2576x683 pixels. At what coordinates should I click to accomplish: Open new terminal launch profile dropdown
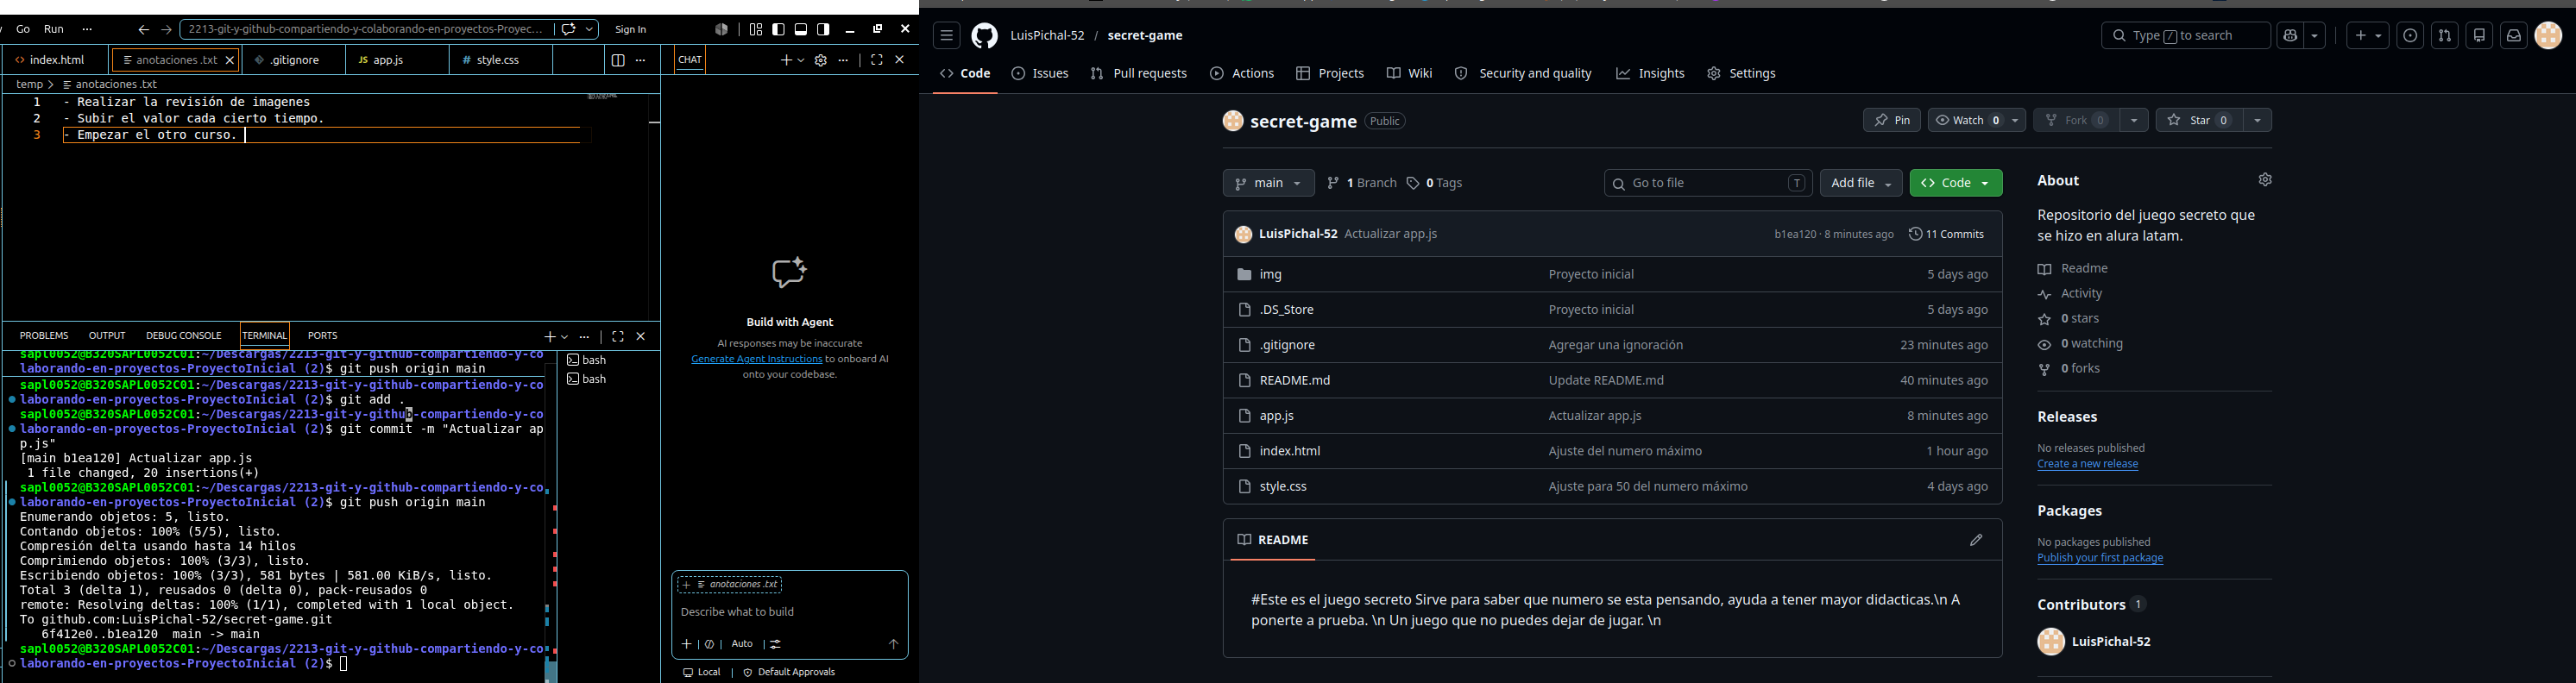click(x=565, y=337)
